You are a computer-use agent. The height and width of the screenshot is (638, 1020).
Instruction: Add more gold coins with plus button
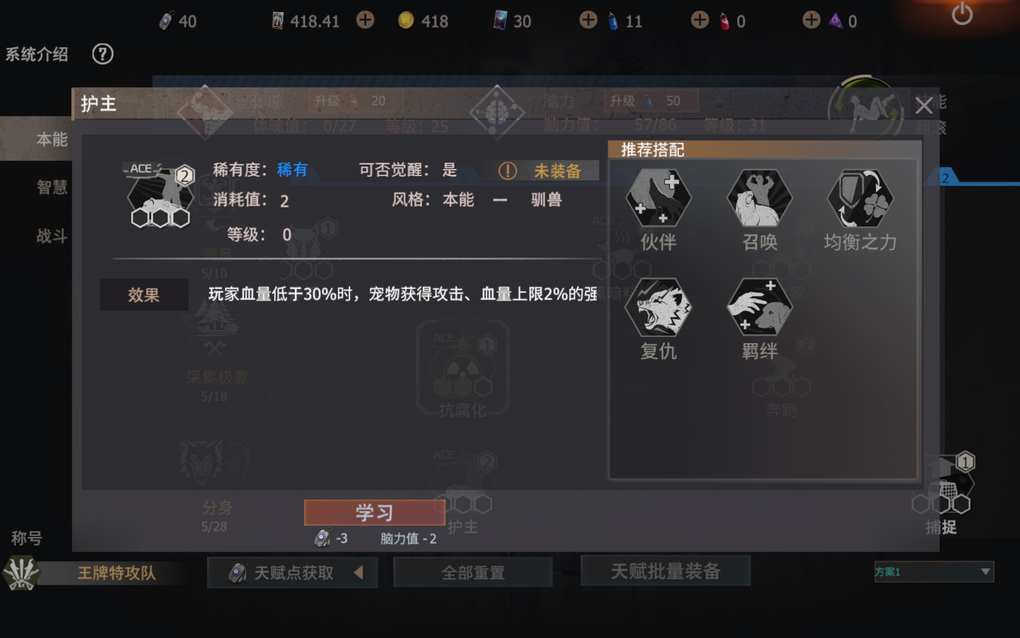[366, 20]
